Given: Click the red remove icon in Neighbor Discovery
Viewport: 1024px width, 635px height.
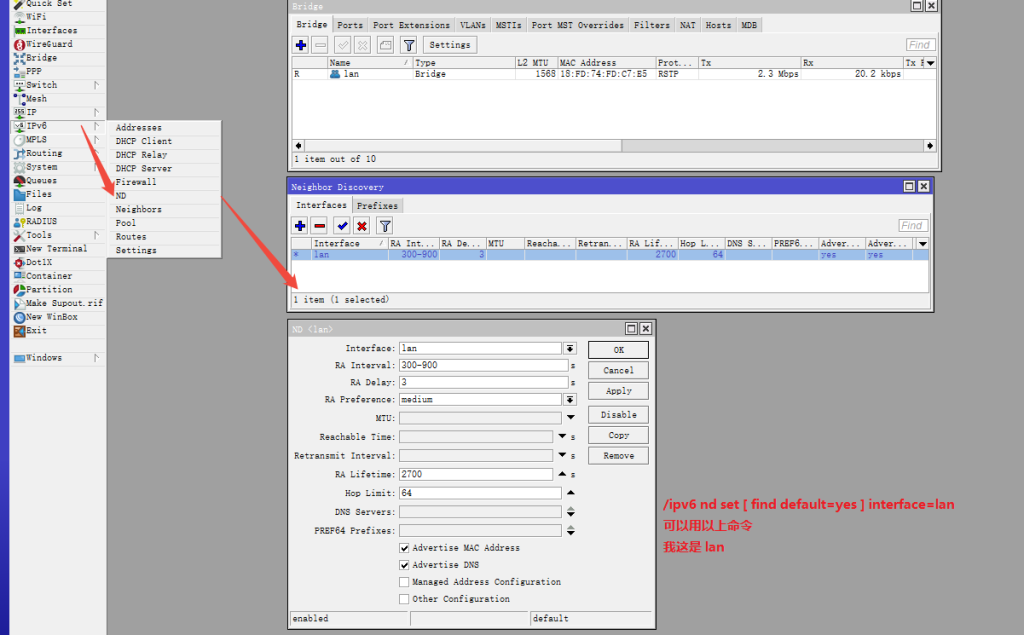Looking at the screenshot, I should pyautogui.click(x=319, y=226).
